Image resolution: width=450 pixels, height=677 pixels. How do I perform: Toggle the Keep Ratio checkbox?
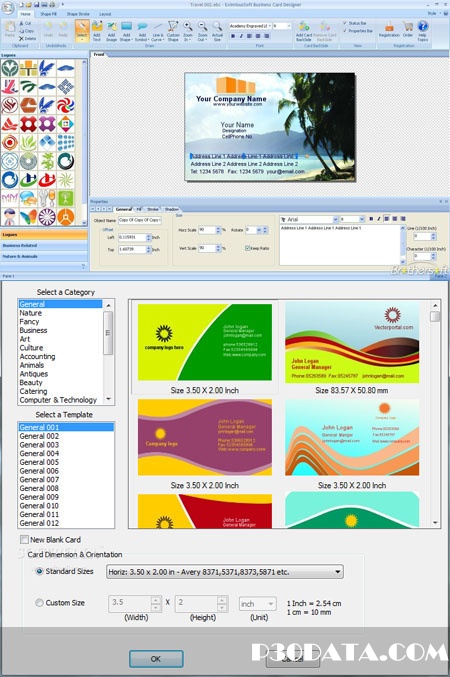click(x=247, y=248)
